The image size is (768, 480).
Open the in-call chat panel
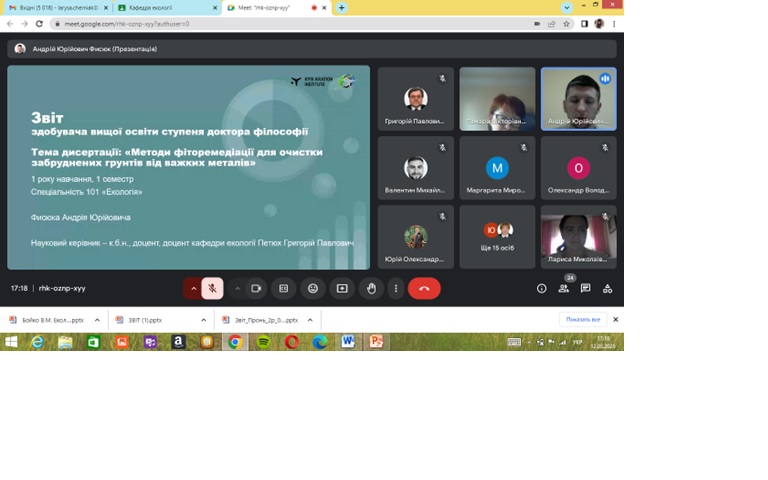(x=586, y=288)
